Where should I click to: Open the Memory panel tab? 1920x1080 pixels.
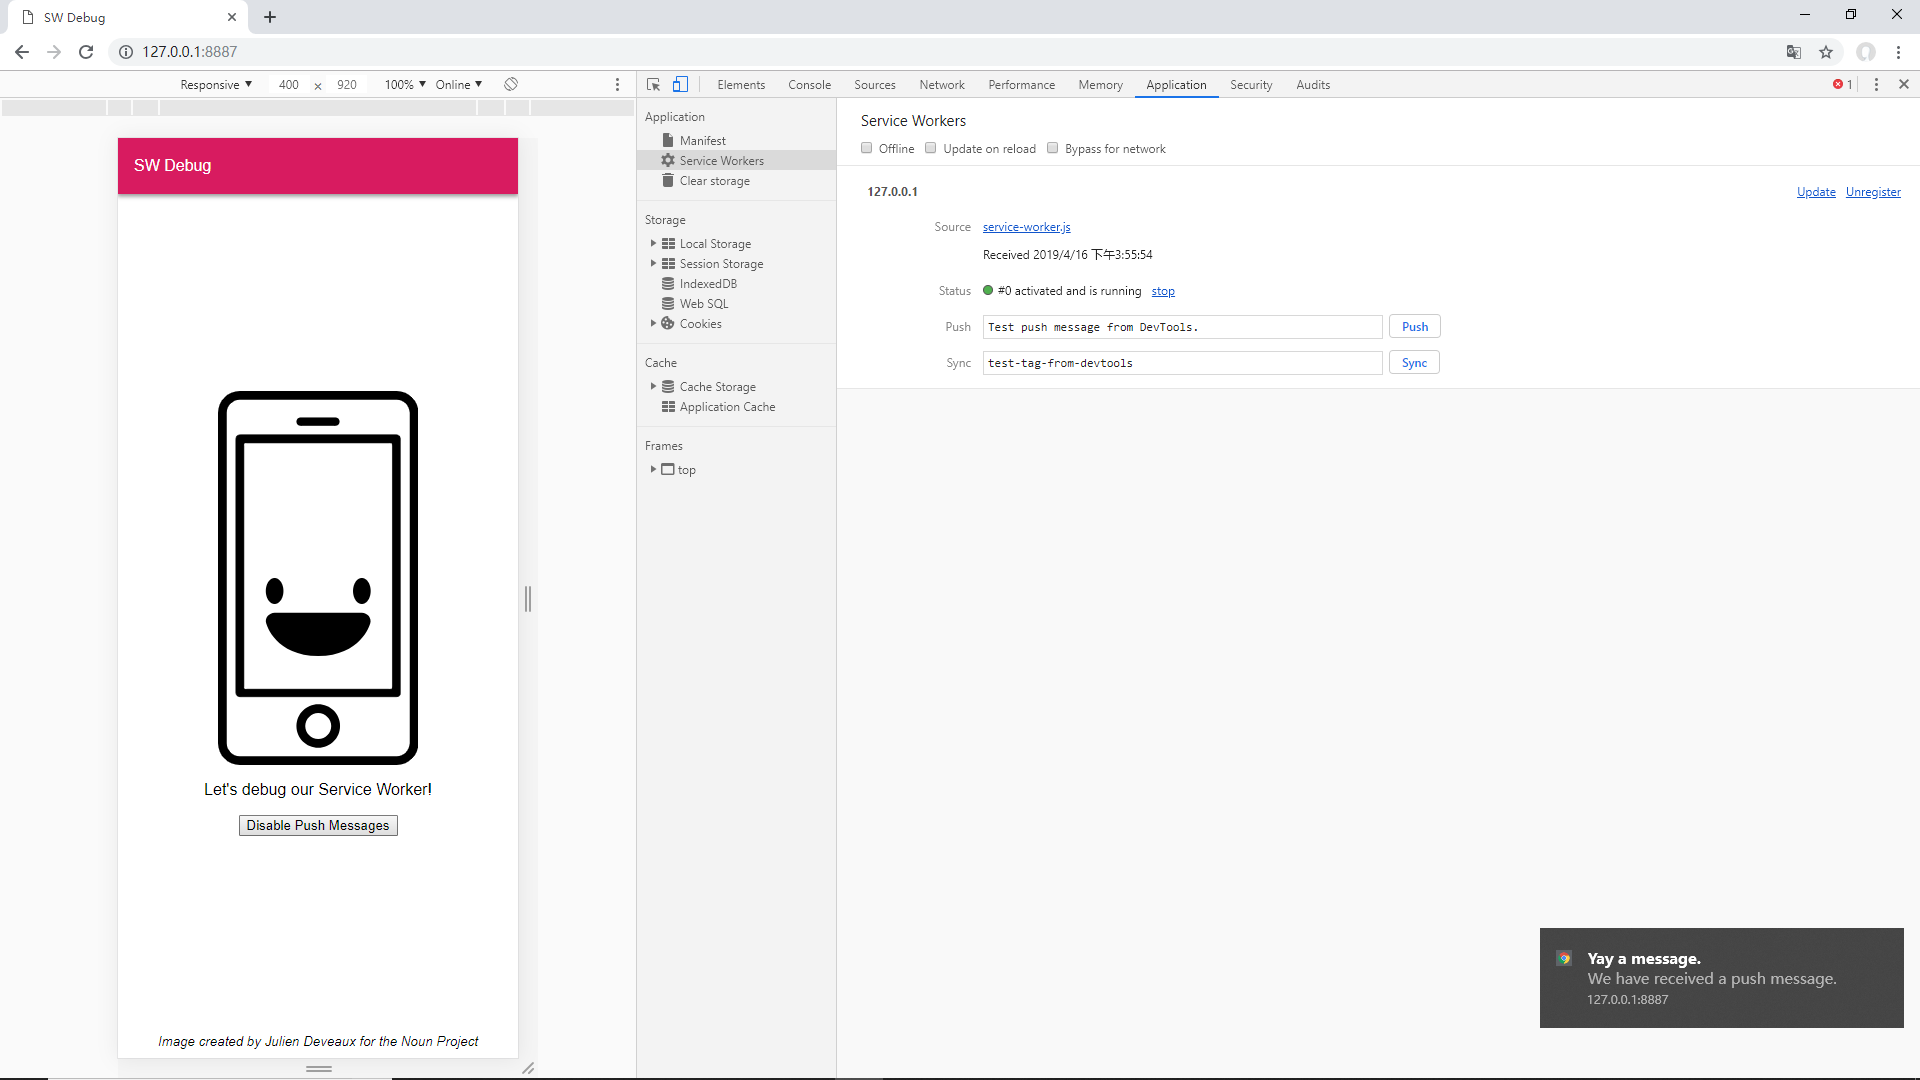1099,85
